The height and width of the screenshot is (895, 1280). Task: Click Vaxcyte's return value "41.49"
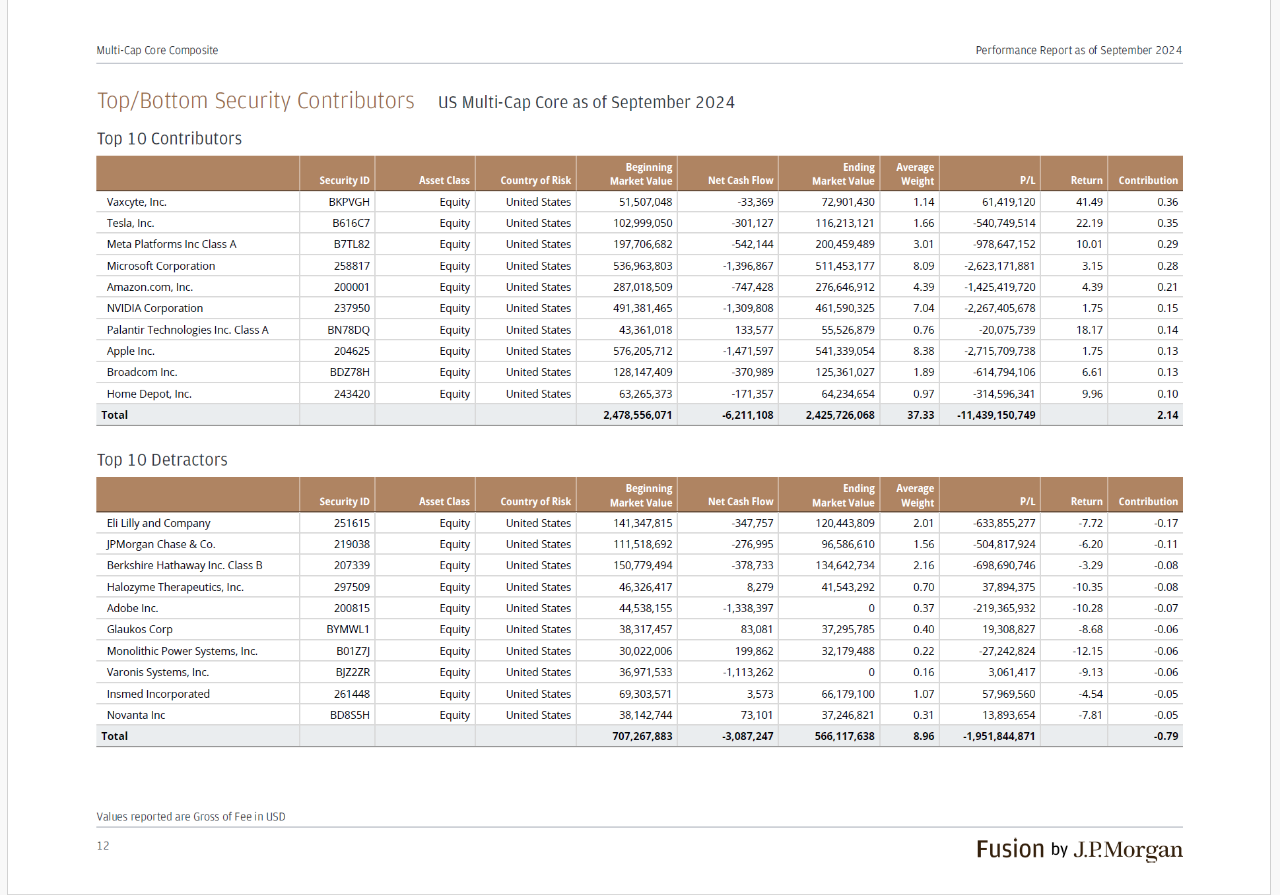point(1088,202)
